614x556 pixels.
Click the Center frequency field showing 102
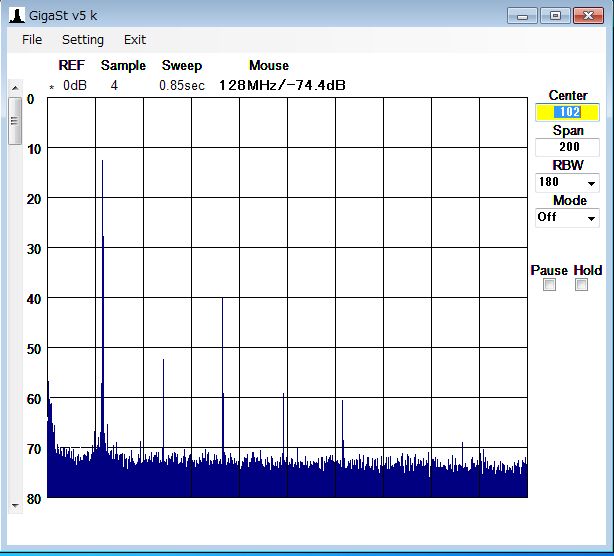pyautogui.click(x=567, y=112)
